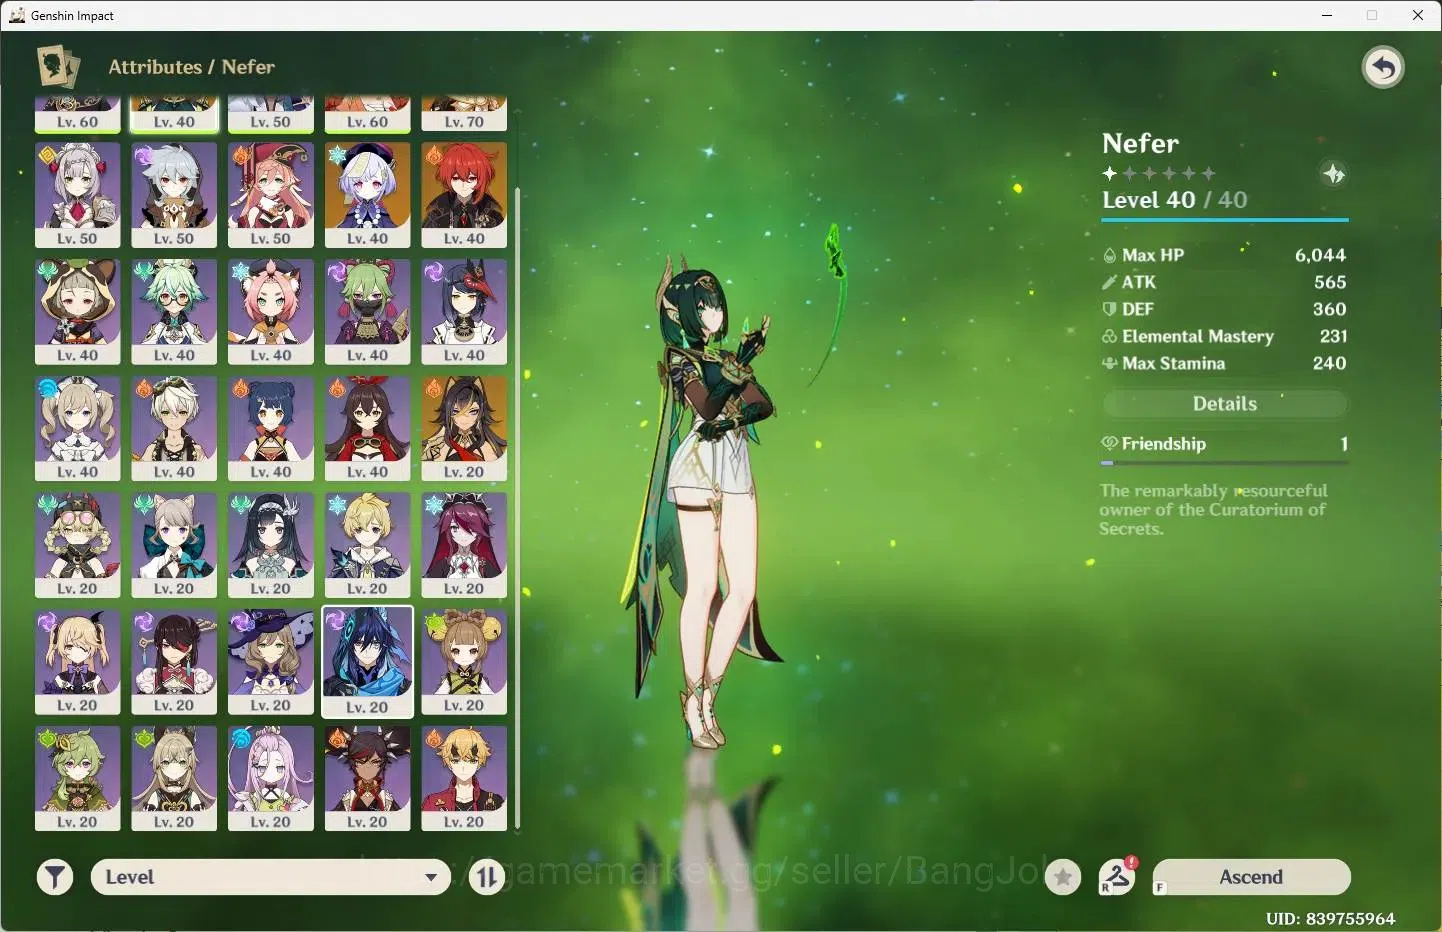Maximize the Genshin Impact window
Viewport: 1442px width, 932px height.
click(x=1372, y=15)
